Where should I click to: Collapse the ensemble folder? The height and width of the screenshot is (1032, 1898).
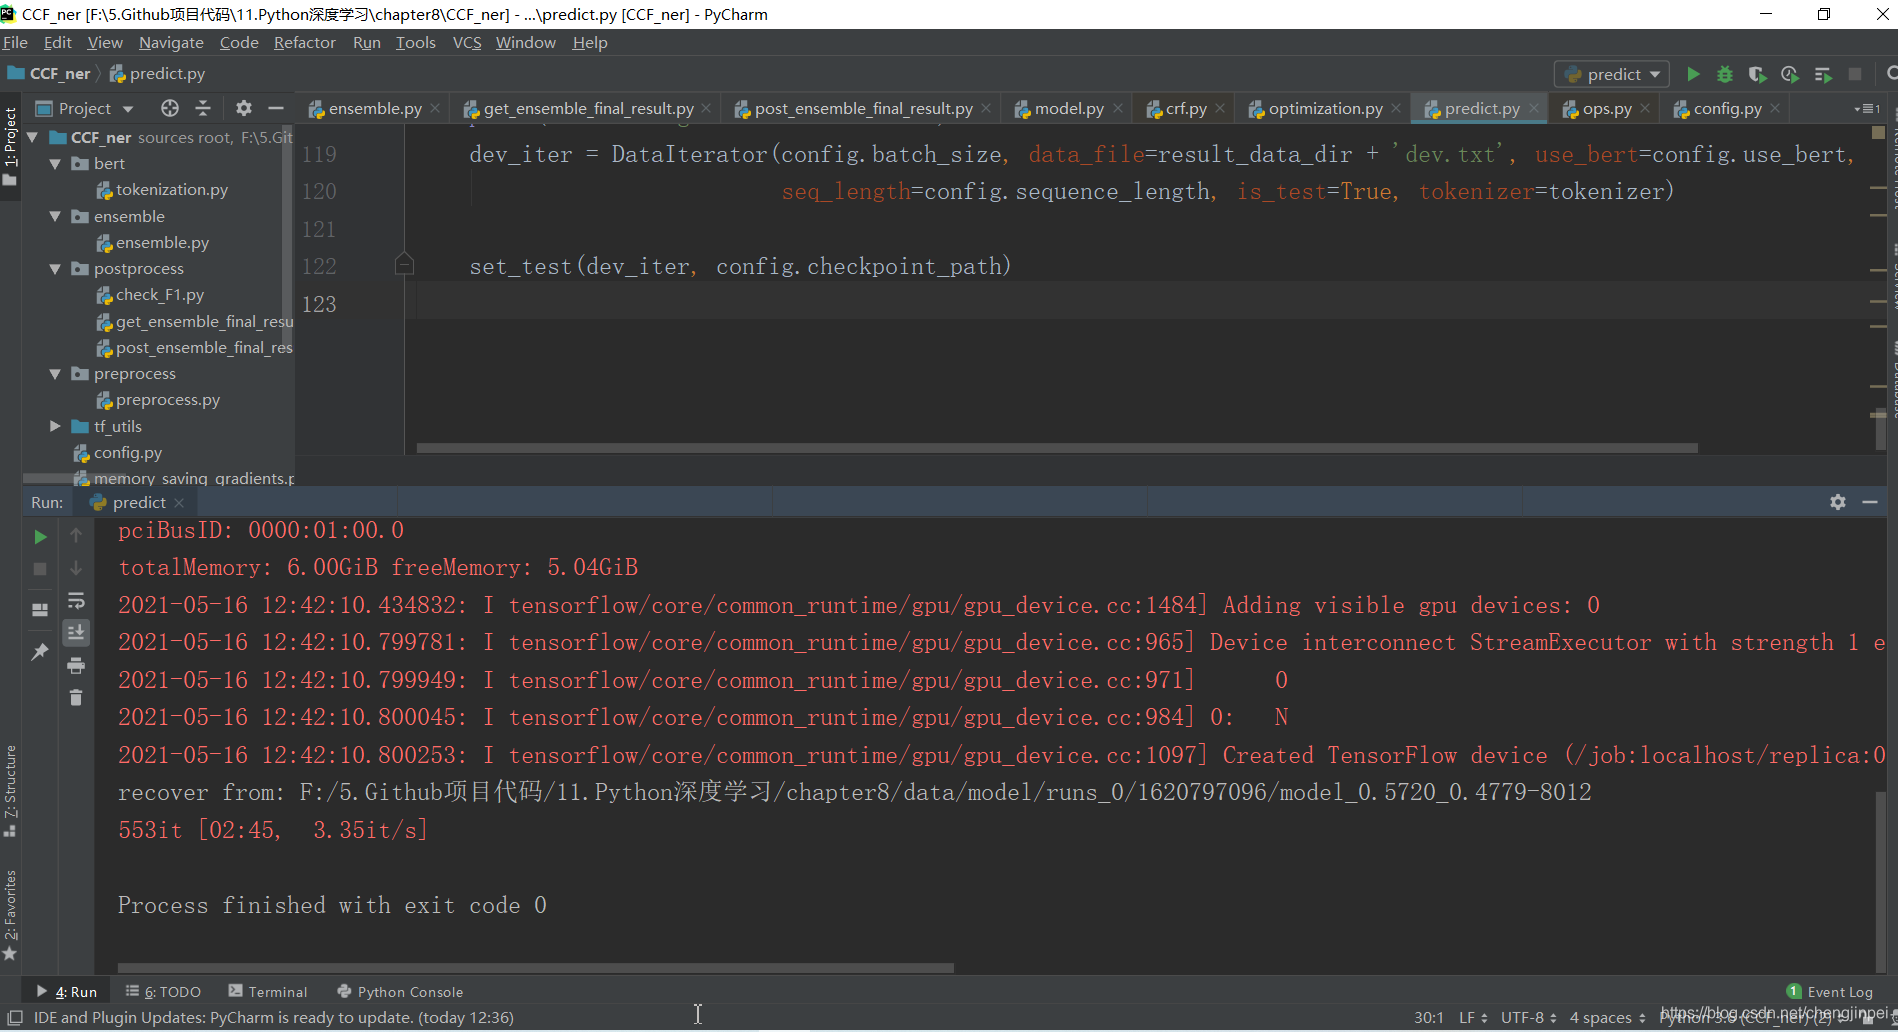55,216
